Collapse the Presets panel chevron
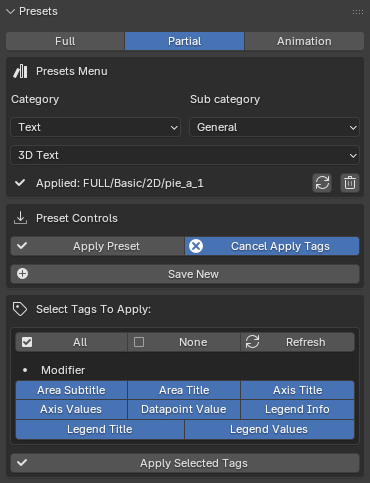The height and width of the screenshot is (483, 370). click(x=10, y=12)
